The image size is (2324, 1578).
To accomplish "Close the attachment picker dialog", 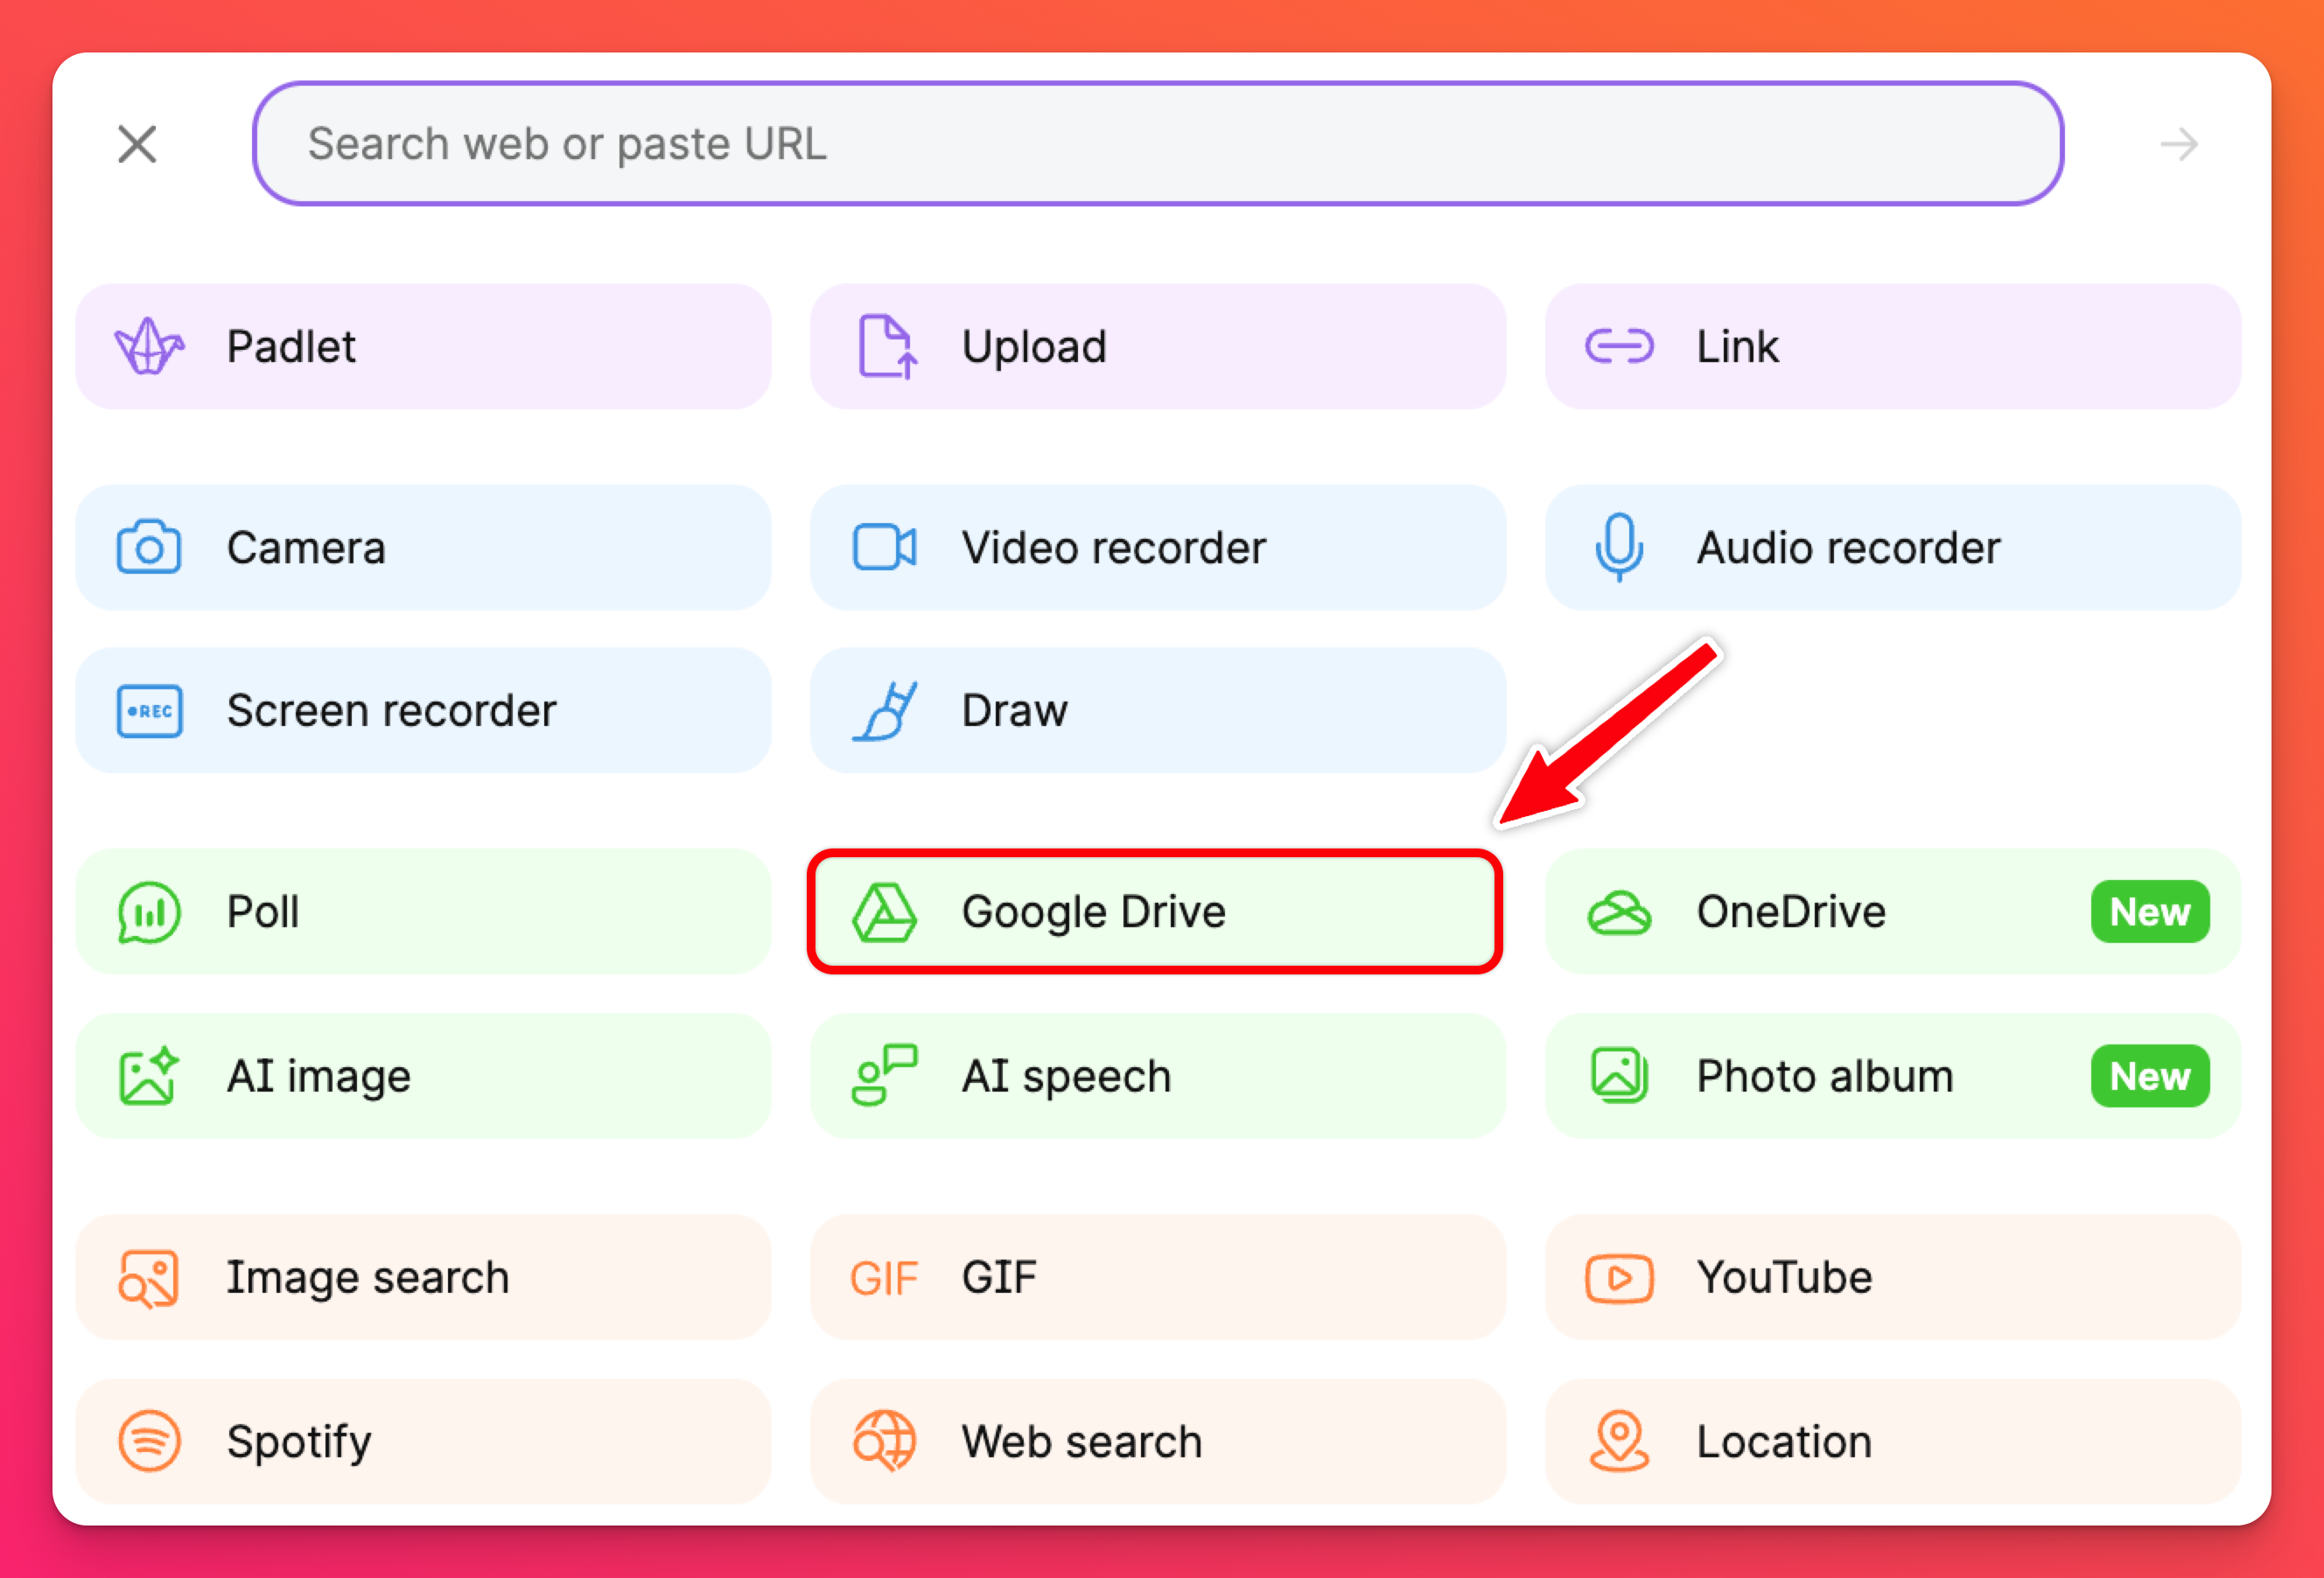I will 137,144.
